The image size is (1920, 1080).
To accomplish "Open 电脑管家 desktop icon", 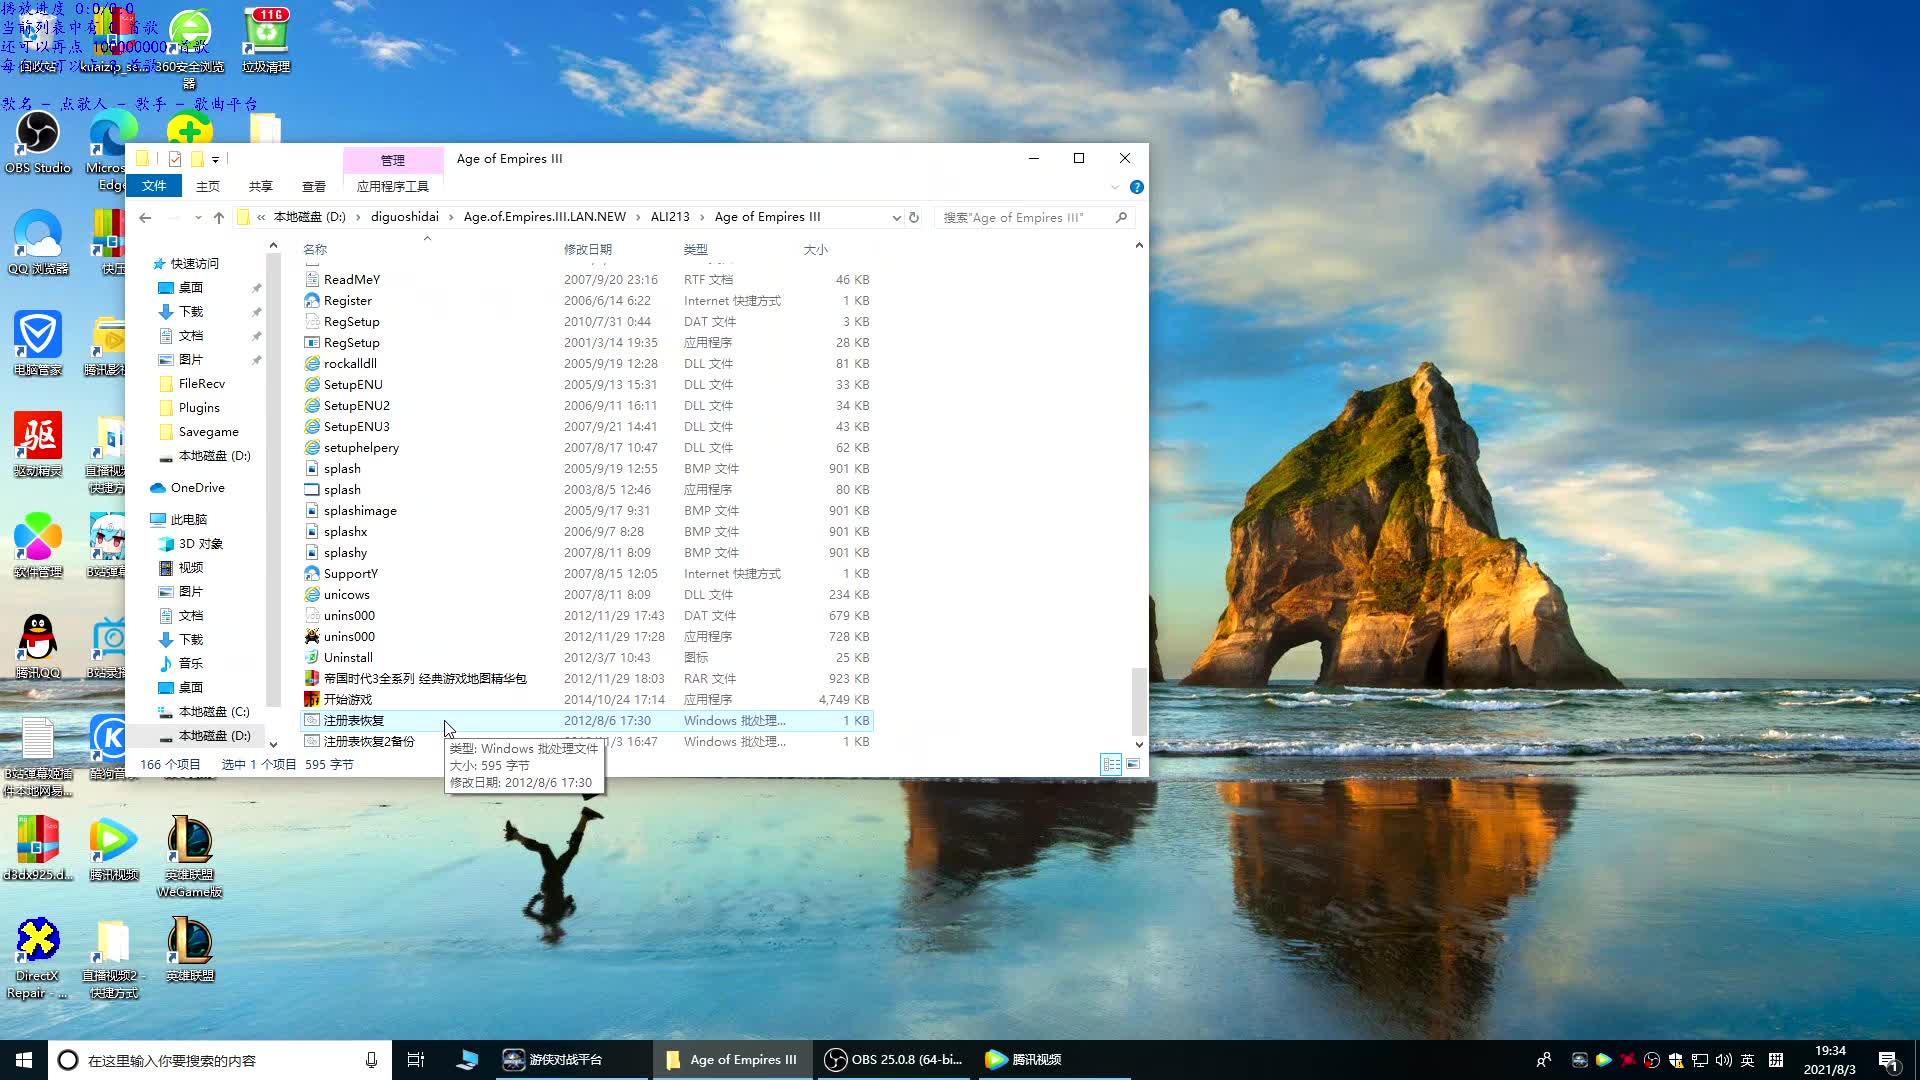I will click(x=38, y=343).
